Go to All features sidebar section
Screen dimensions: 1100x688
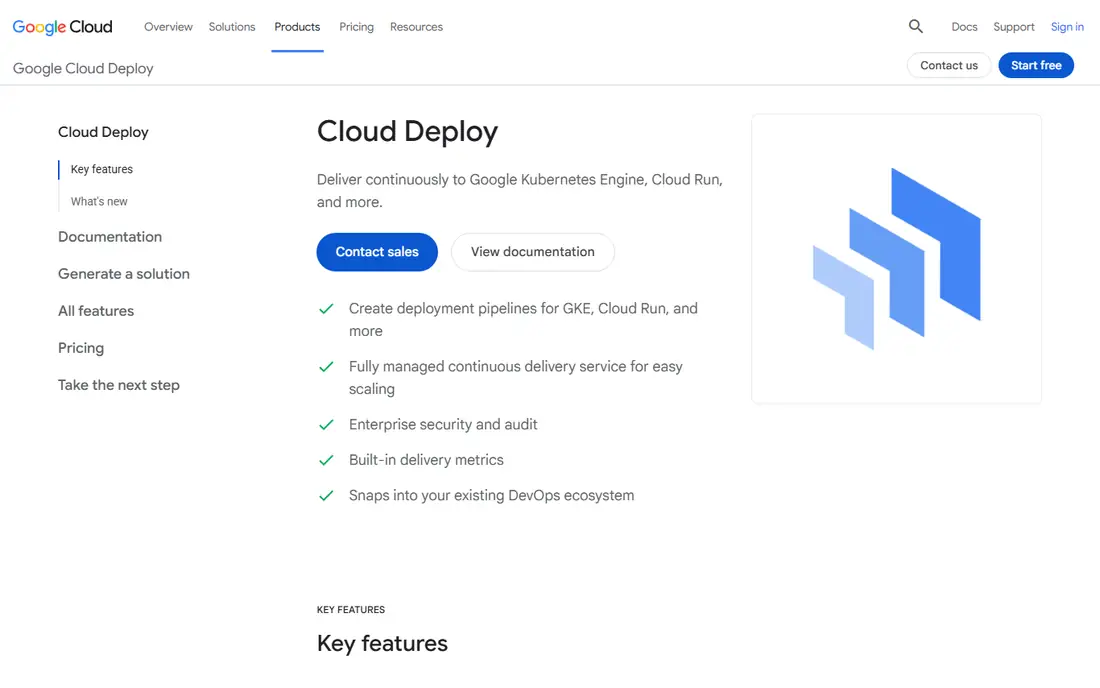point(96,311)
